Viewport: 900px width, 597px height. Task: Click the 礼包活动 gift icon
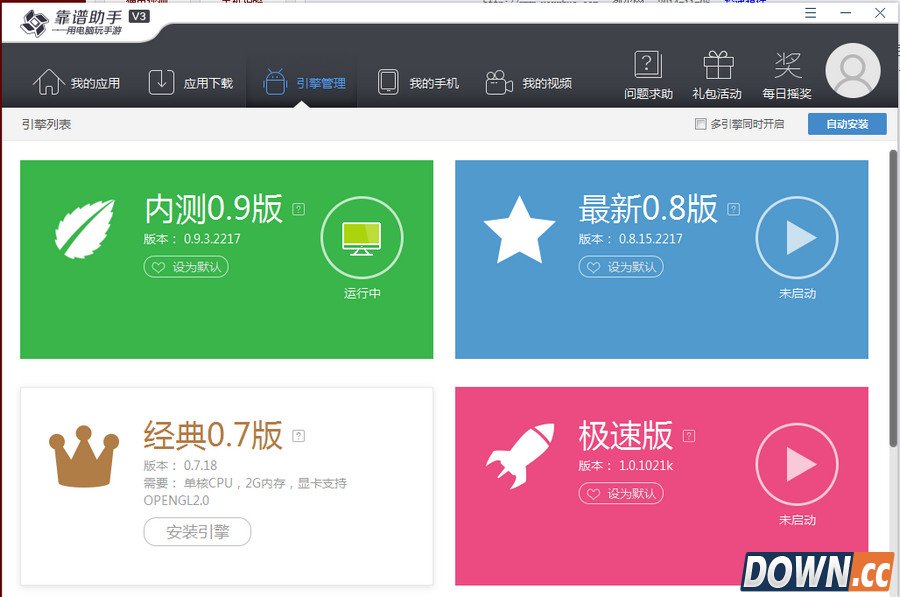717,64
